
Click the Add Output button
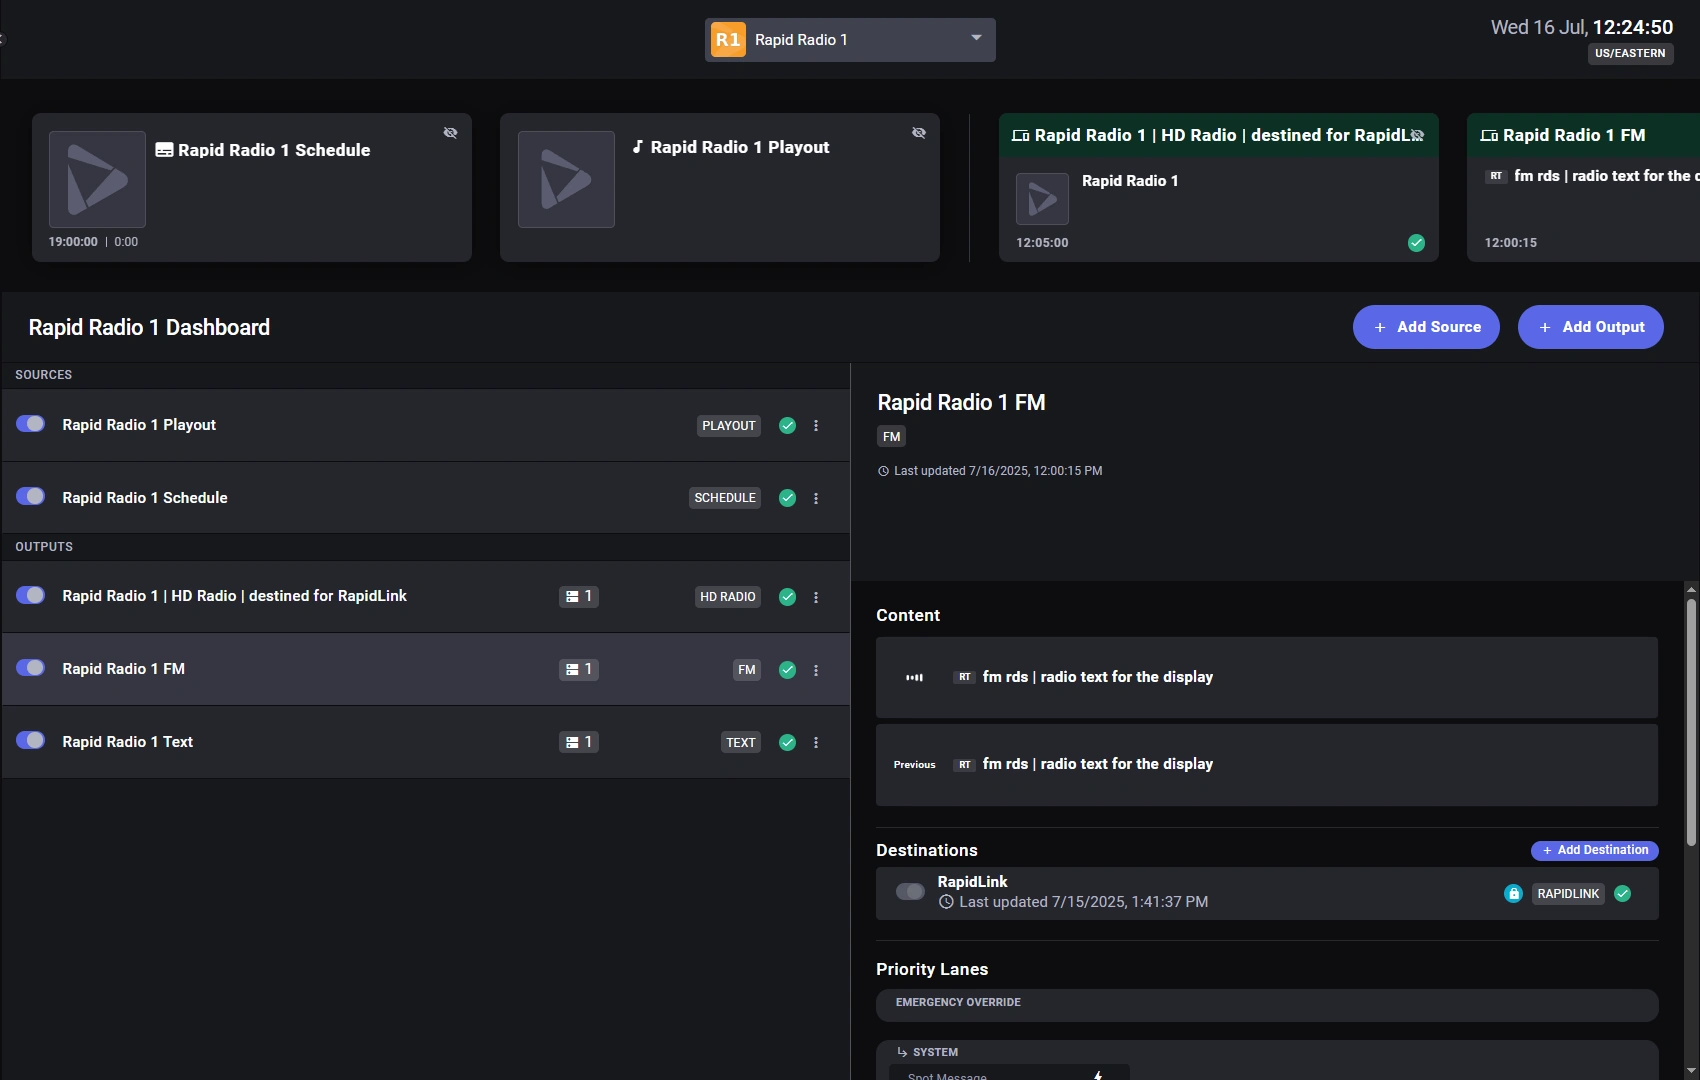point(1591,327)
